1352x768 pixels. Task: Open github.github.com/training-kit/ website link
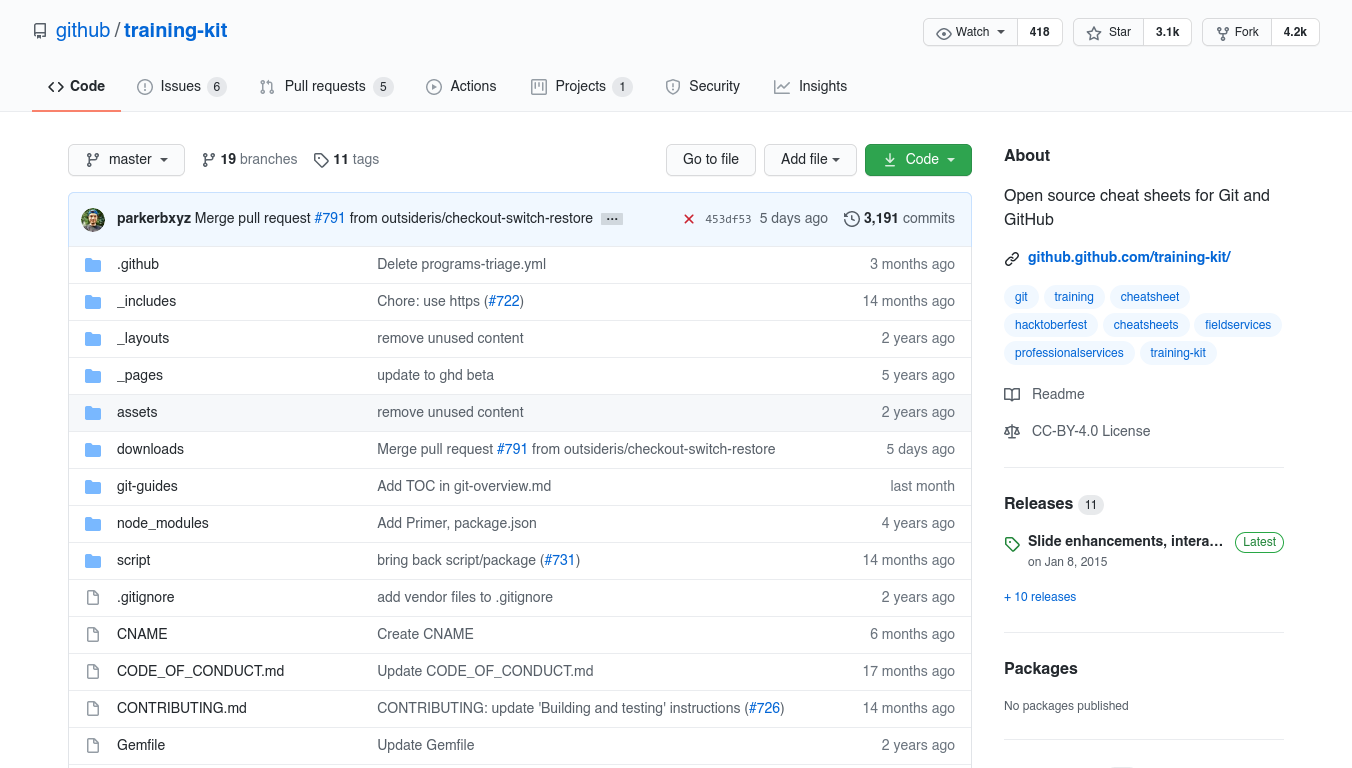(1129, 257)
